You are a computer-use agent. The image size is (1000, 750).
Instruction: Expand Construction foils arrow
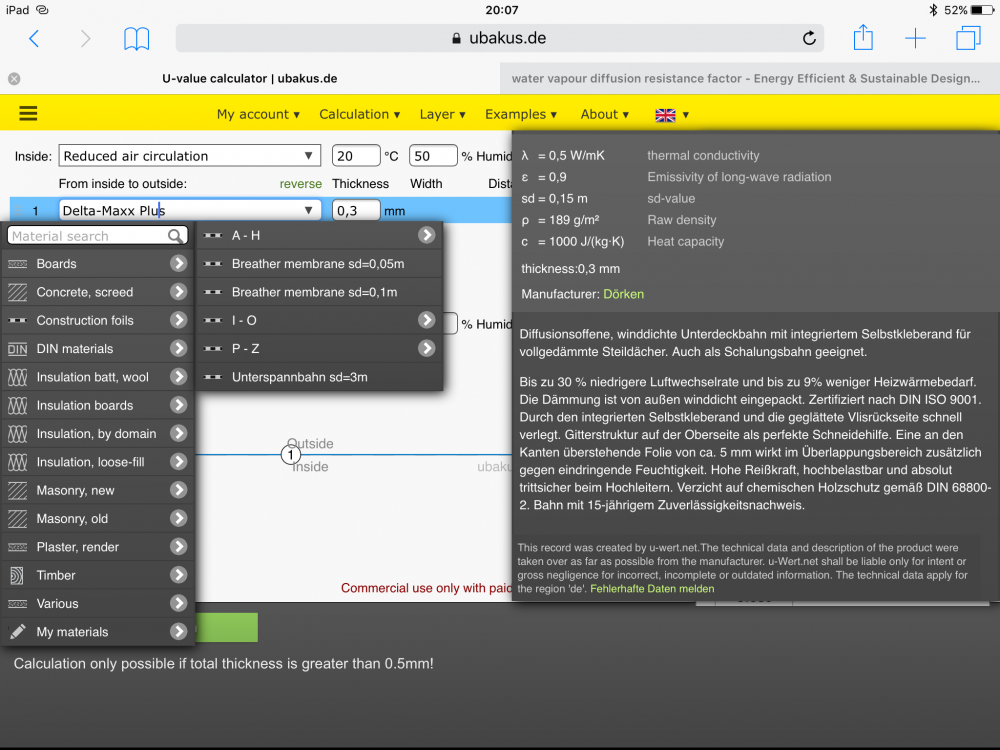(x=179, y=320)
